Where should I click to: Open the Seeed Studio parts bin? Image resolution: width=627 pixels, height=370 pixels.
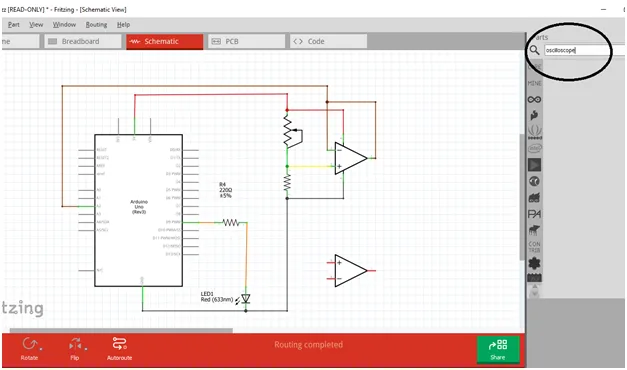click(x=535, y=132)
